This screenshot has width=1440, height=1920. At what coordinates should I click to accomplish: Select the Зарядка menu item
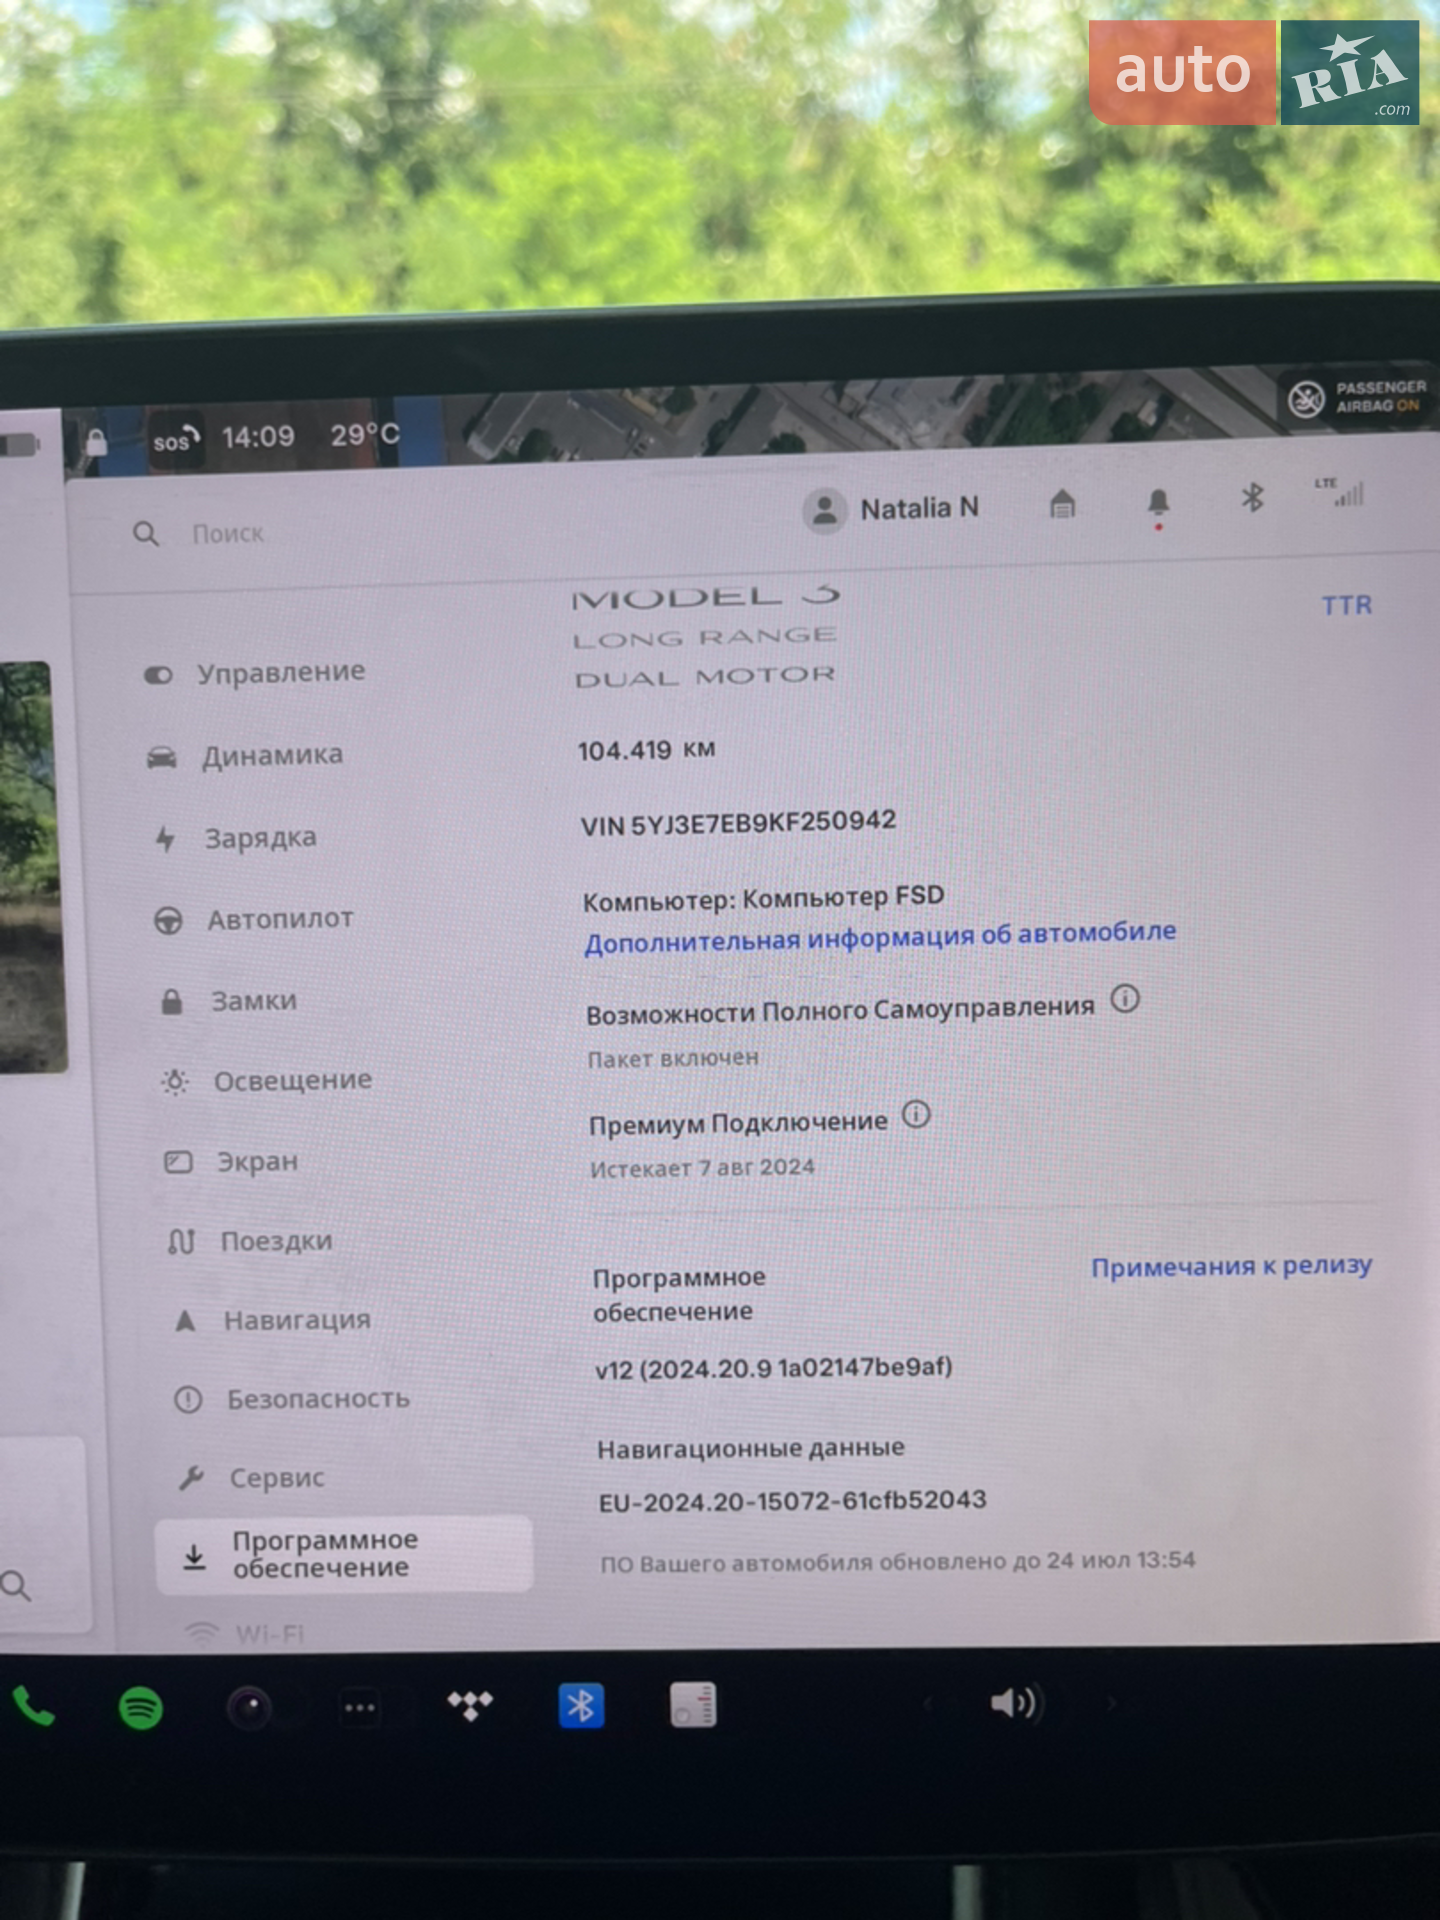(x=236, y=837)
